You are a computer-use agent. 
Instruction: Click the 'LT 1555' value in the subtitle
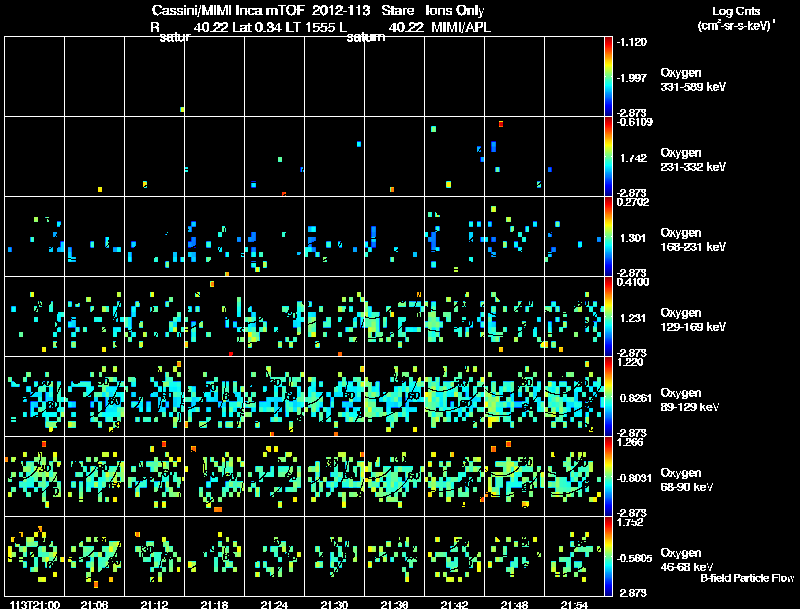310,27
